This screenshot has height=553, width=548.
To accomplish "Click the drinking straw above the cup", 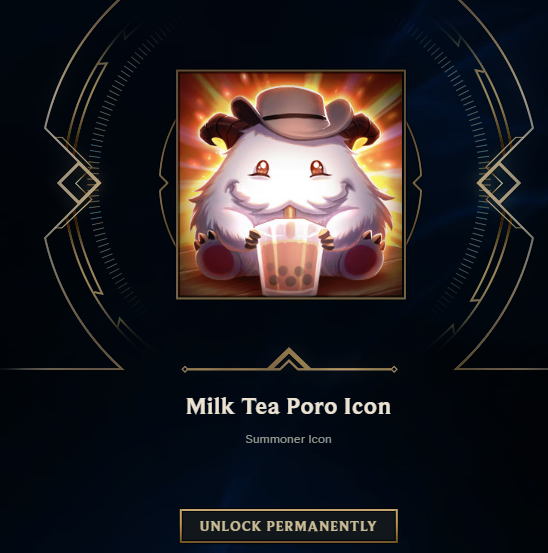I will tap(290, 215).
